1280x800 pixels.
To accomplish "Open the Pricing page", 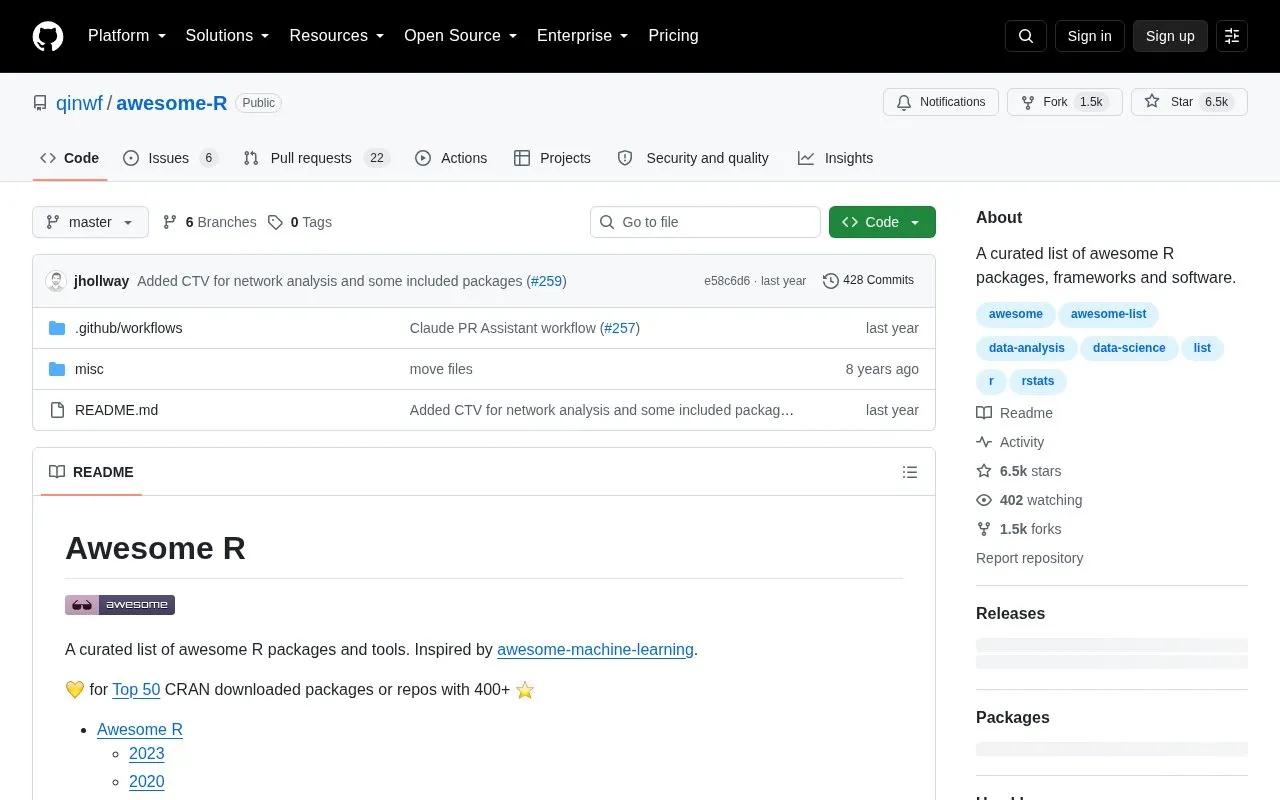I will pos(673,36).
